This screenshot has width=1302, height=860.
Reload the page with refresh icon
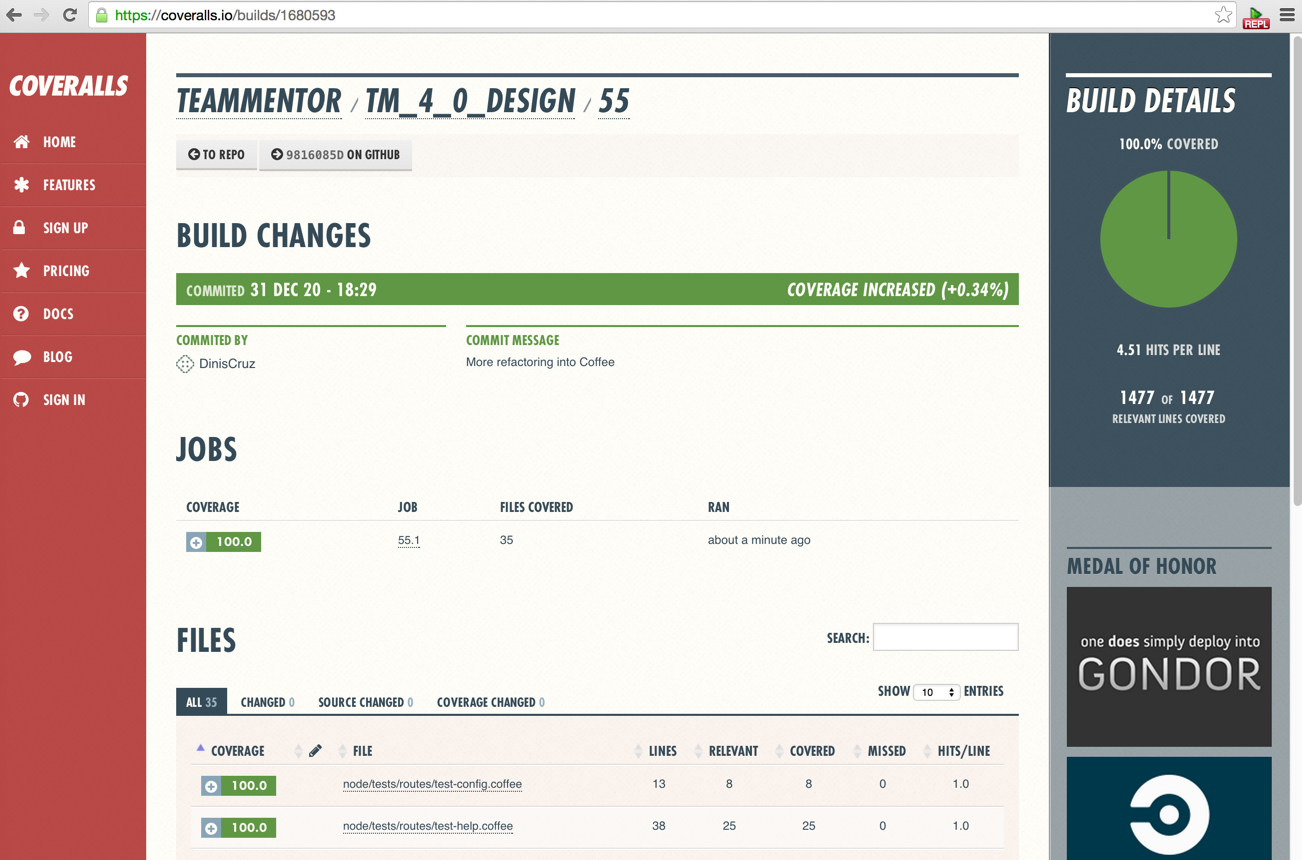point(70,15)
